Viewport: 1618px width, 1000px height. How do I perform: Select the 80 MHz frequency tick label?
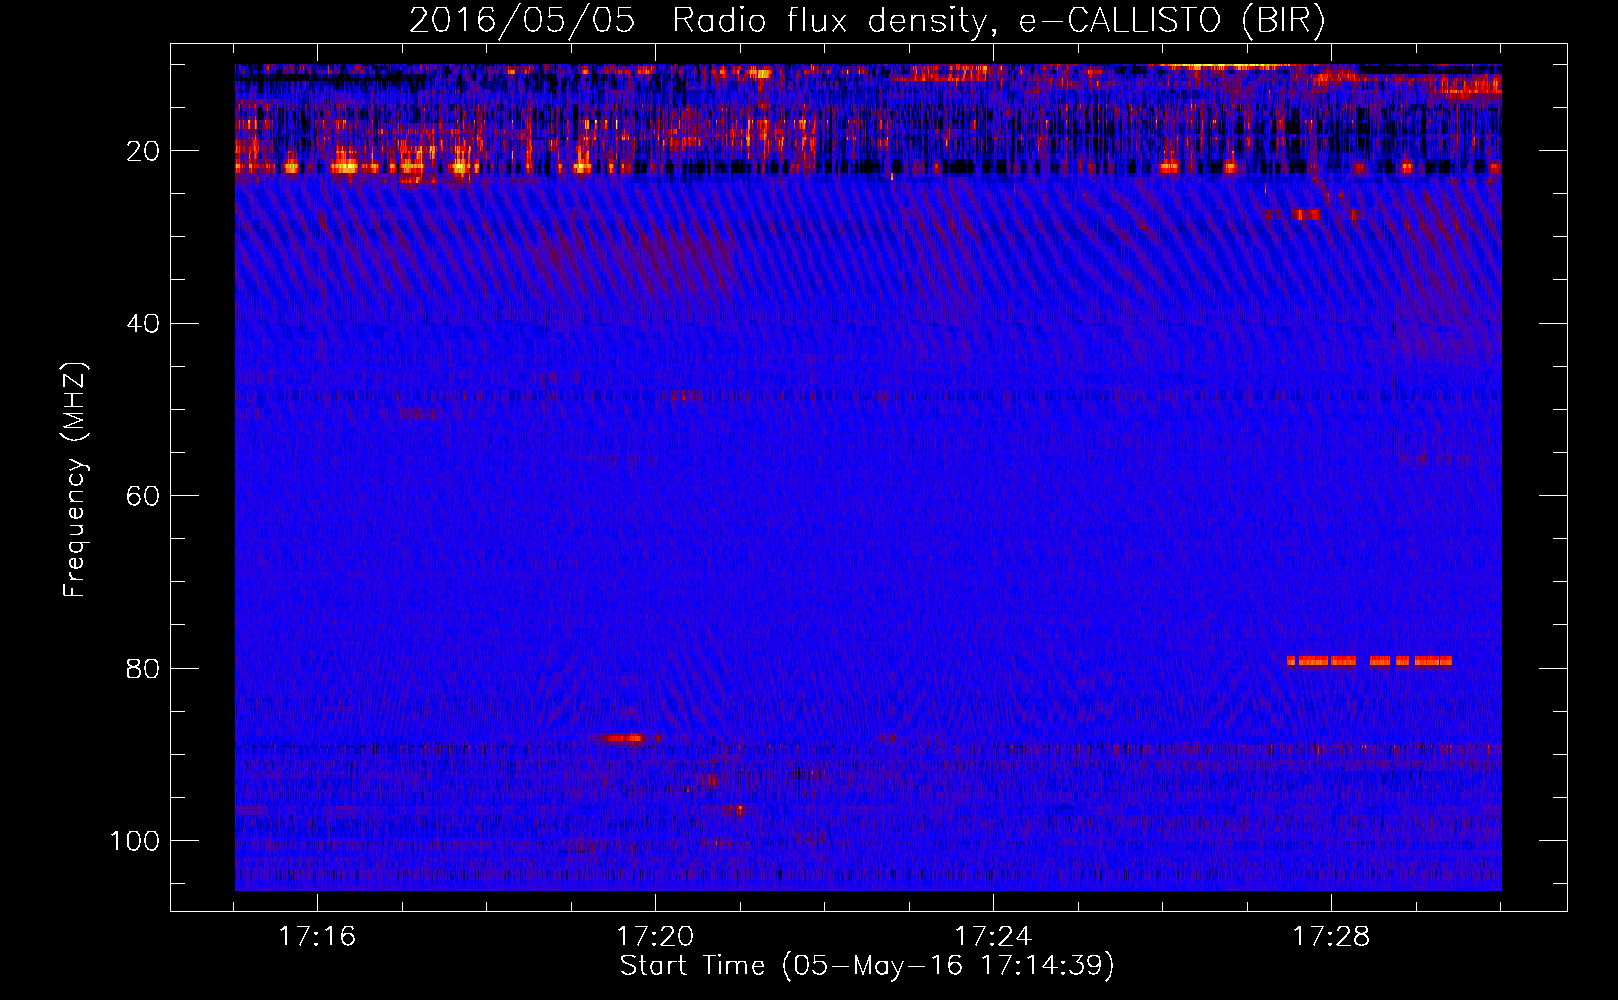coord(143,668)
